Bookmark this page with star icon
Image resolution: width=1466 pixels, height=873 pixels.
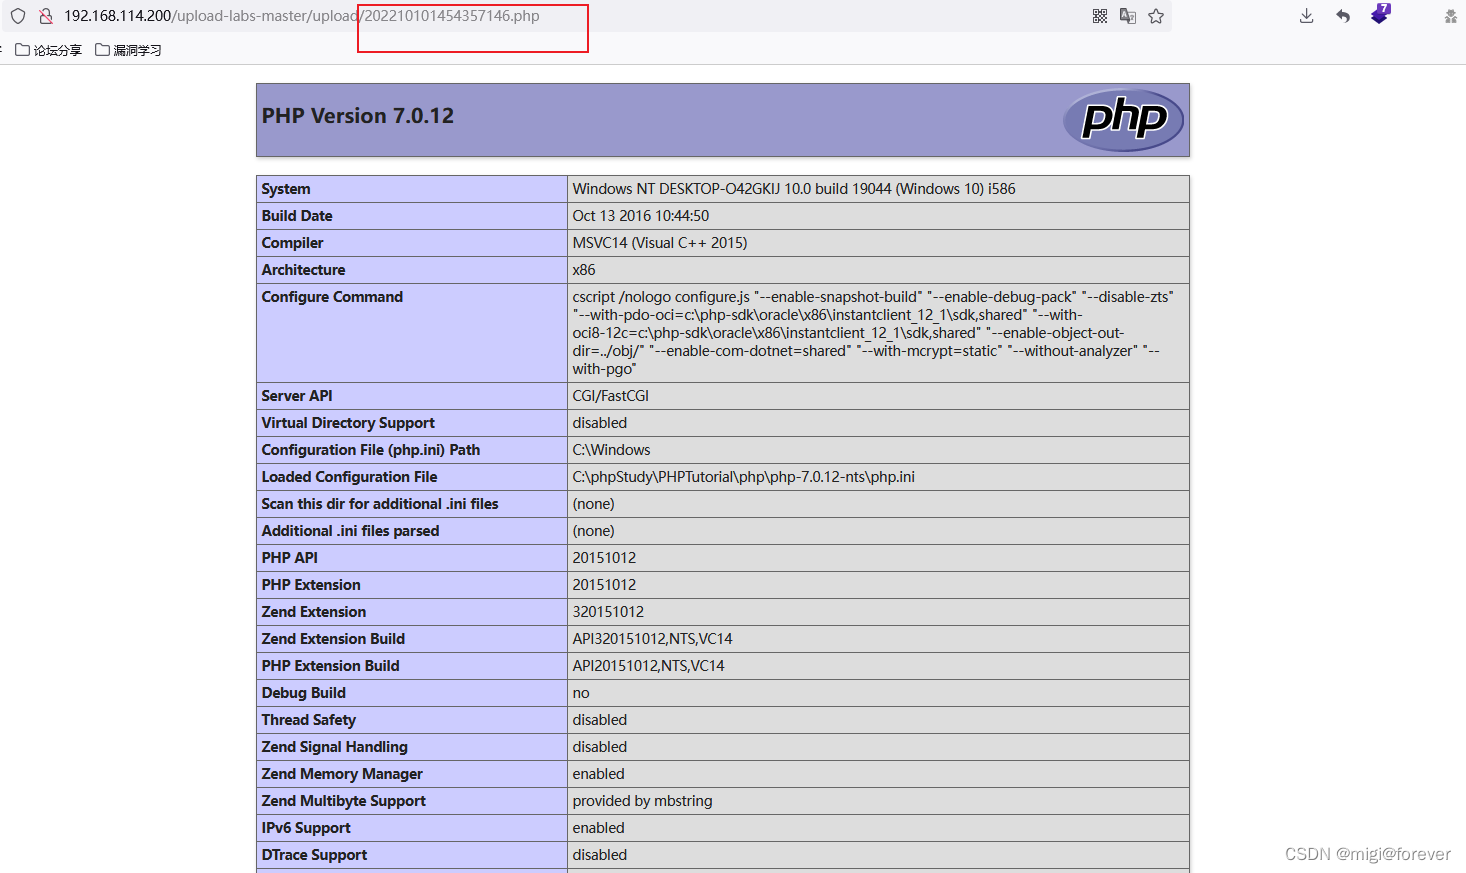(1156, 16)
